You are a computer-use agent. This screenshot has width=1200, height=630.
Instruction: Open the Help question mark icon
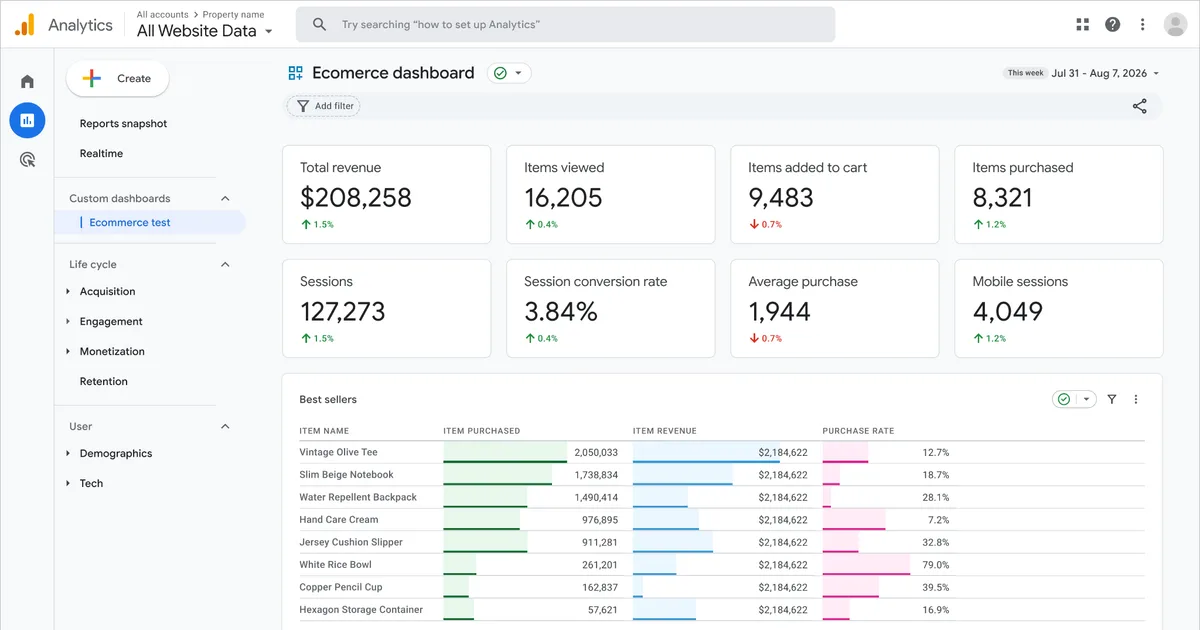click(x=1112, y=25)
